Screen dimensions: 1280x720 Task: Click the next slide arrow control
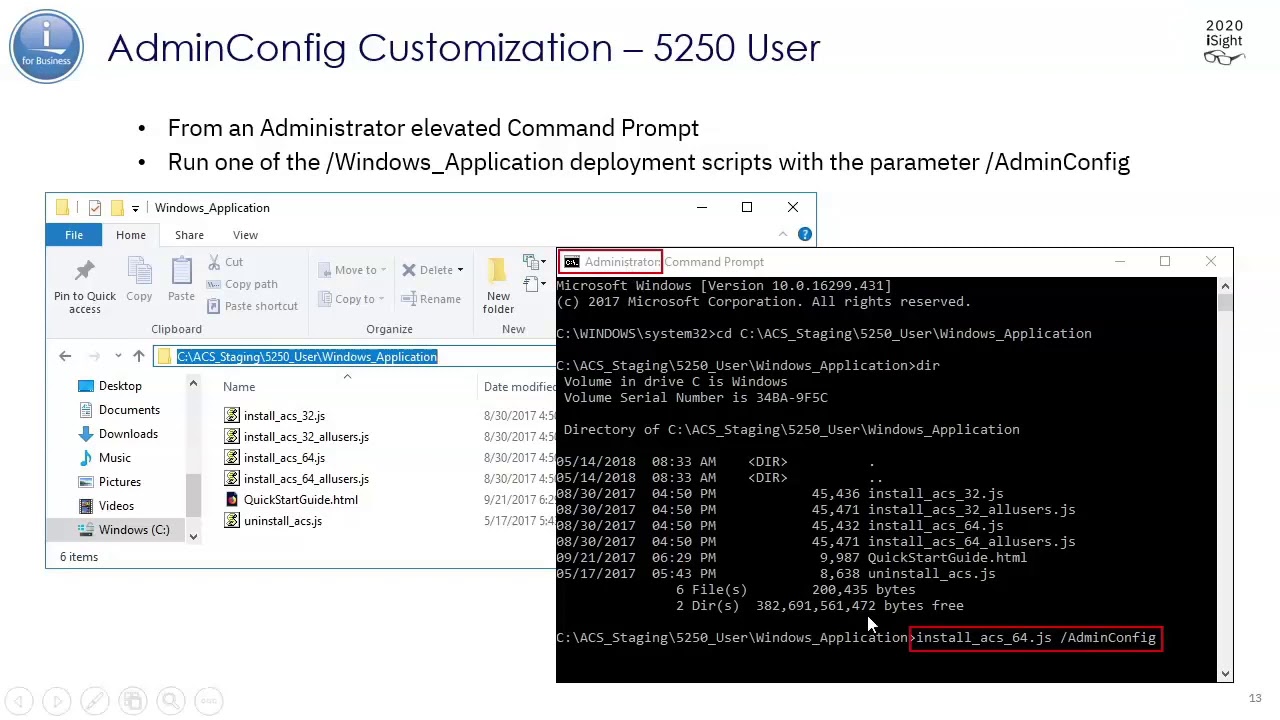pyautogui.click(x=57, y=701)
